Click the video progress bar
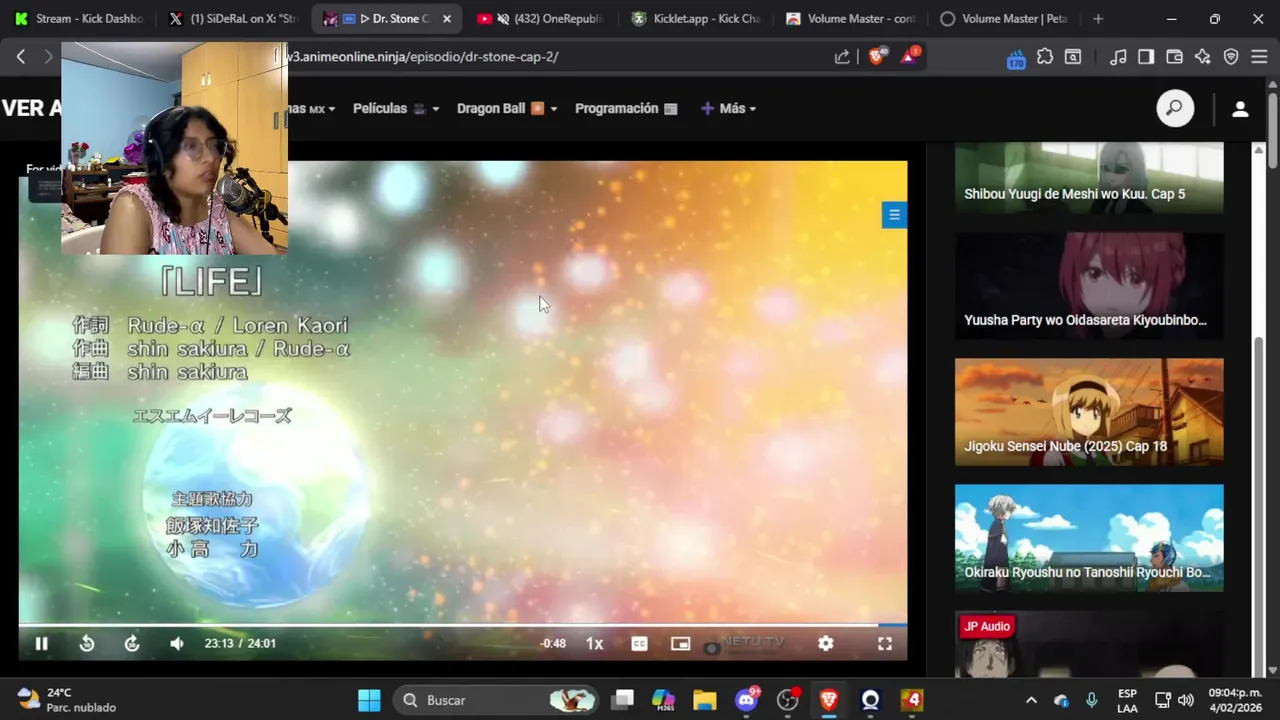 click(x=462, y=625)
